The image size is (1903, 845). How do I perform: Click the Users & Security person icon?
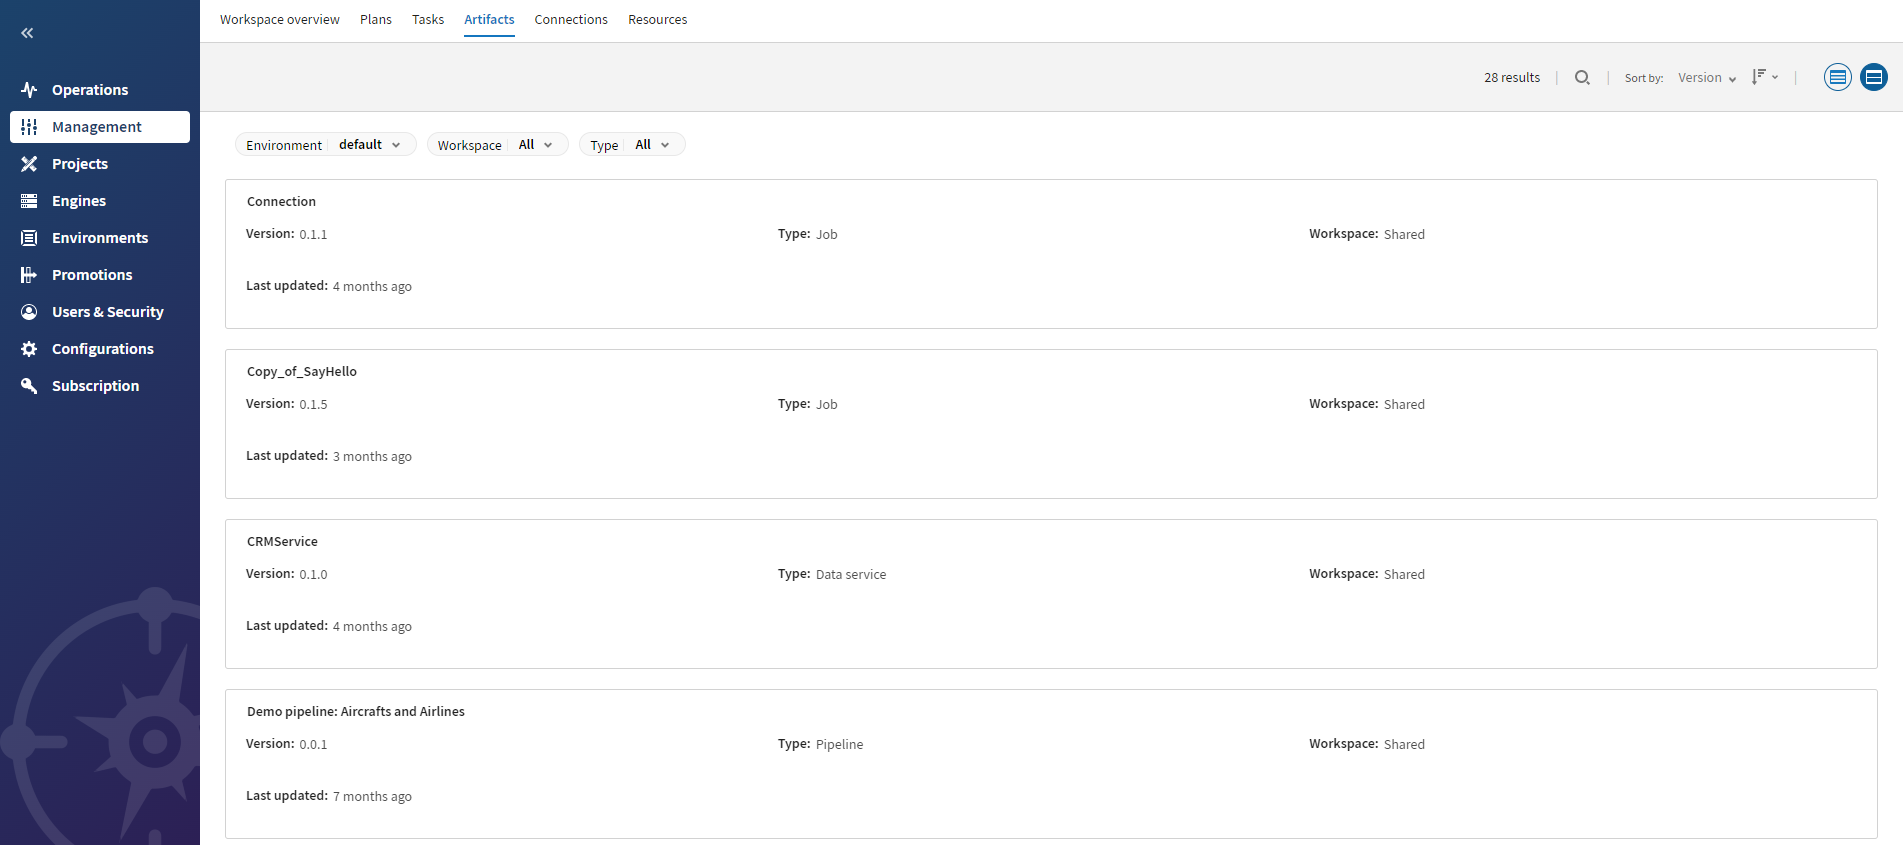[29, 312]
